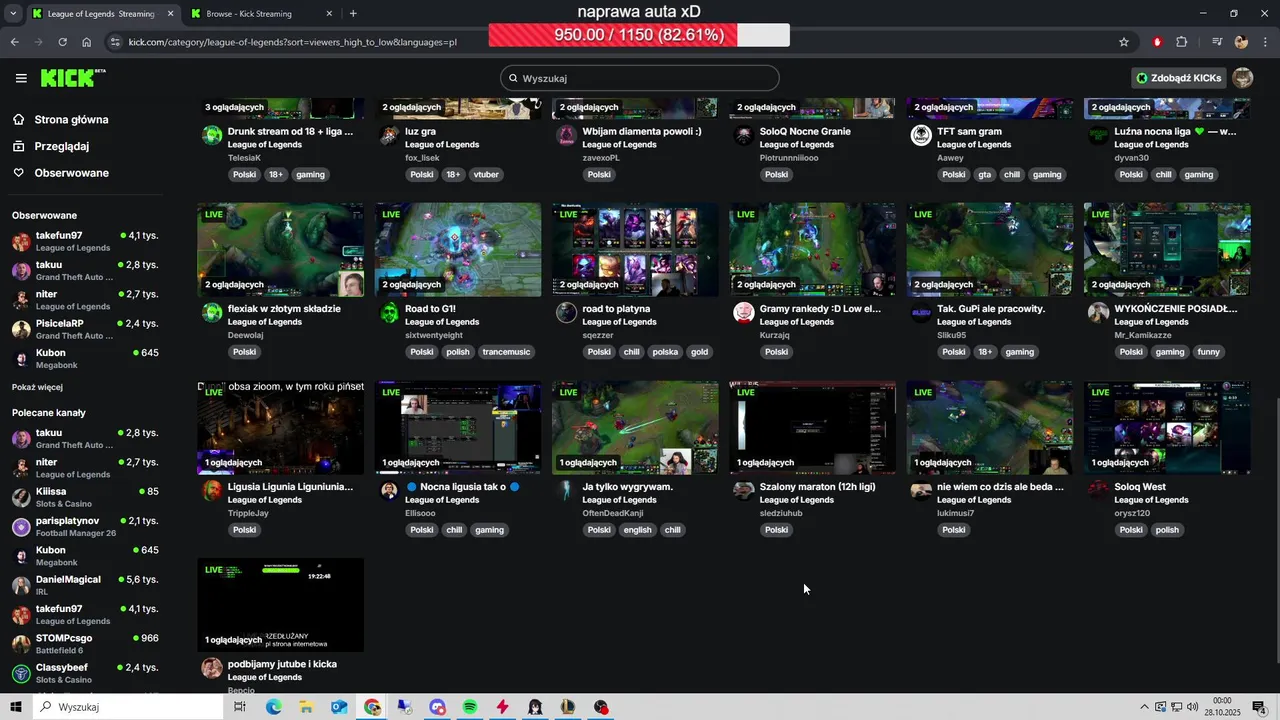Screen dimensions: 1280x720
Task: Click the vtuber tag under luz gra
Action: [x=486, y=174]
